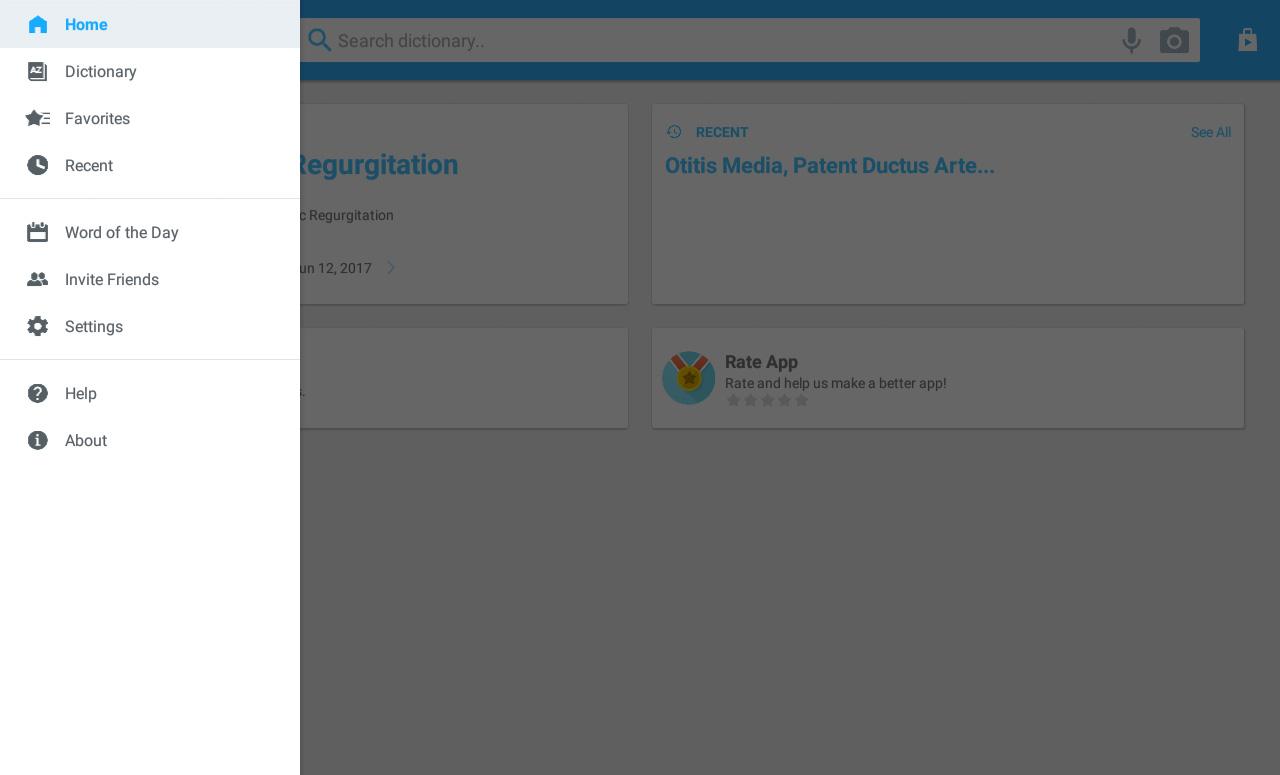Tap the microphone voice search icon
This screenshot has height=775, width=1280.
1131,40
